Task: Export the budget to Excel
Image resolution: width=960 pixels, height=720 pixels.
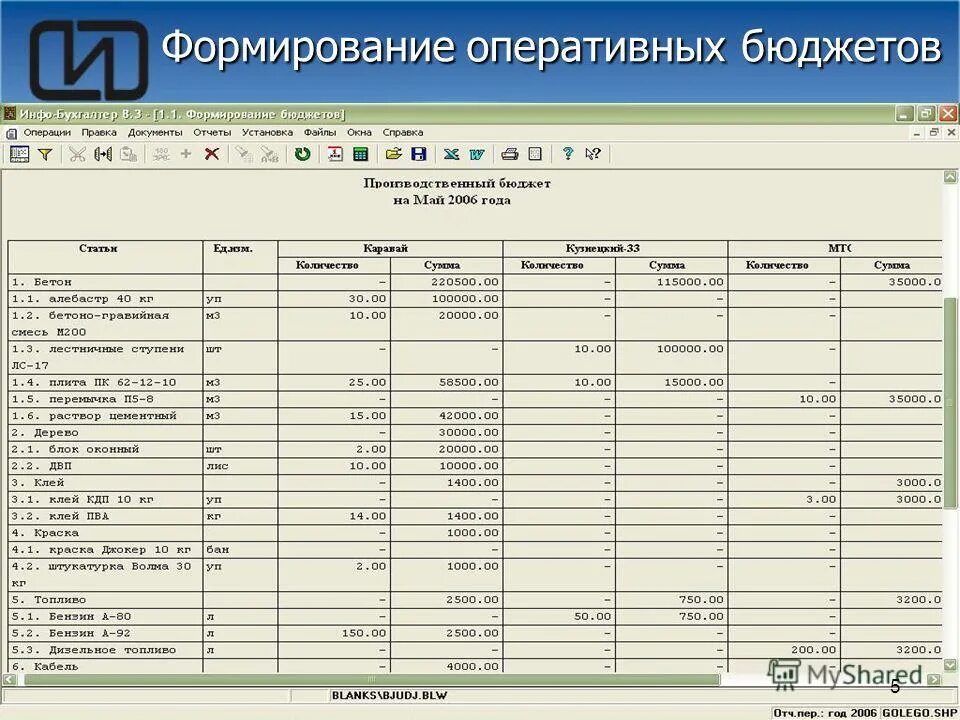Action: [452, 153]
